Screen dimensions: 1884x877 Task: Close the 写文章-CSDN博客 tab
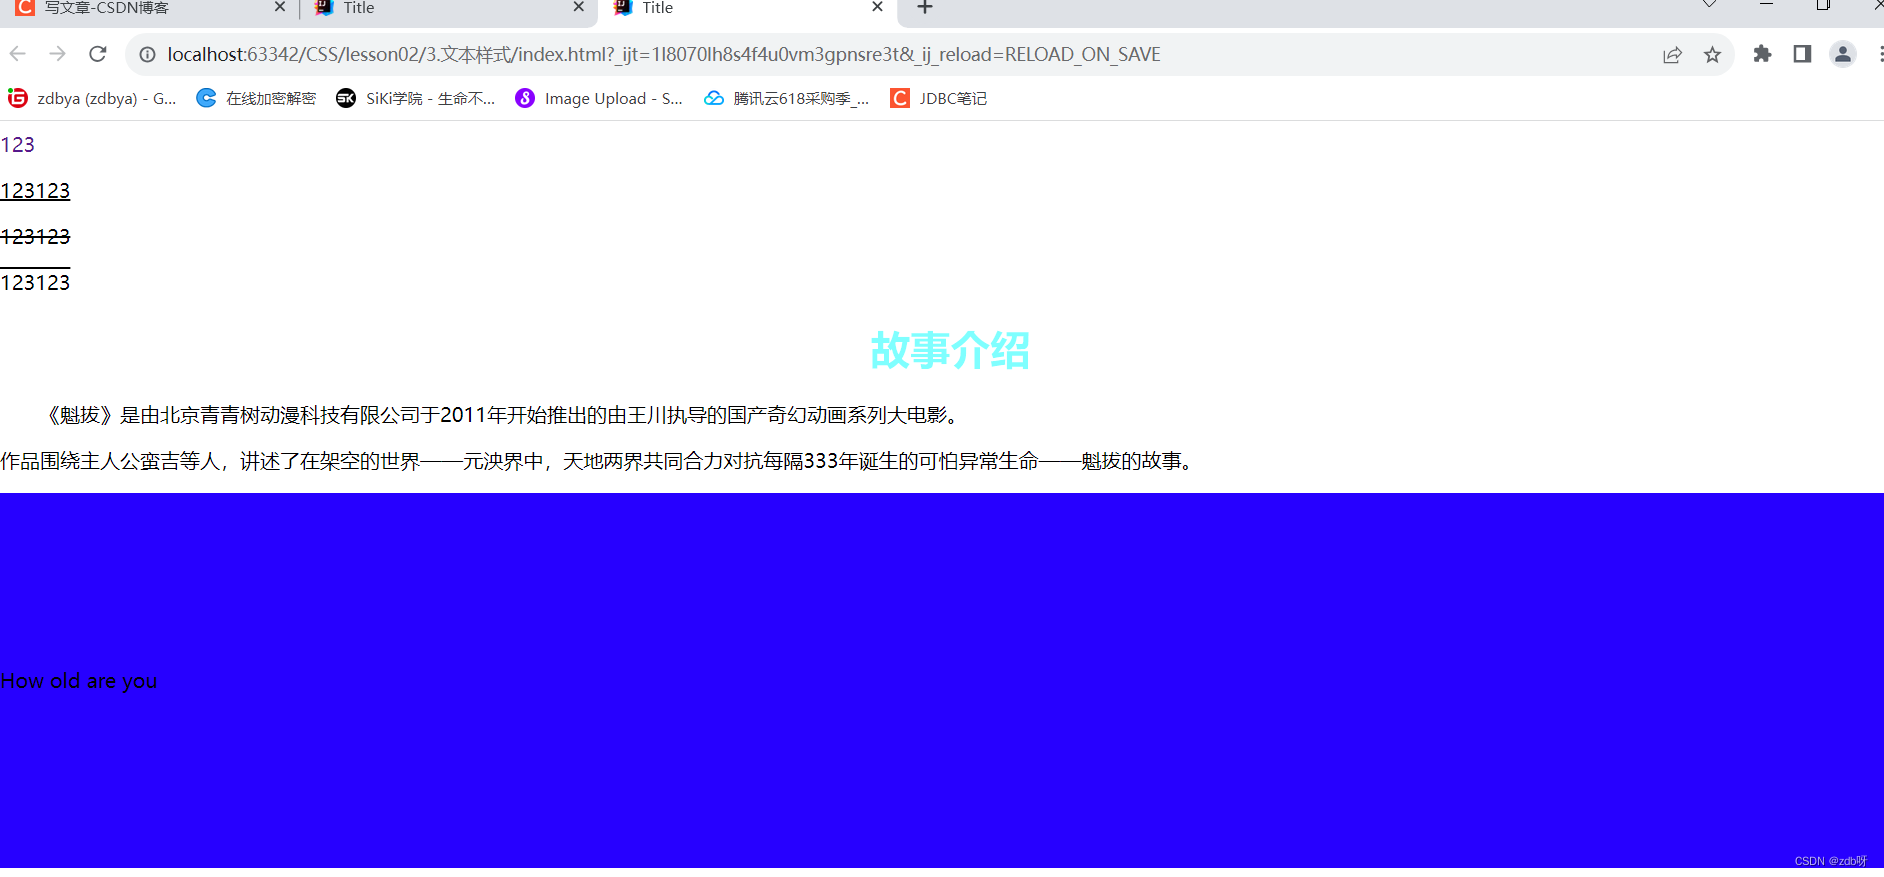tap(280, 8)
